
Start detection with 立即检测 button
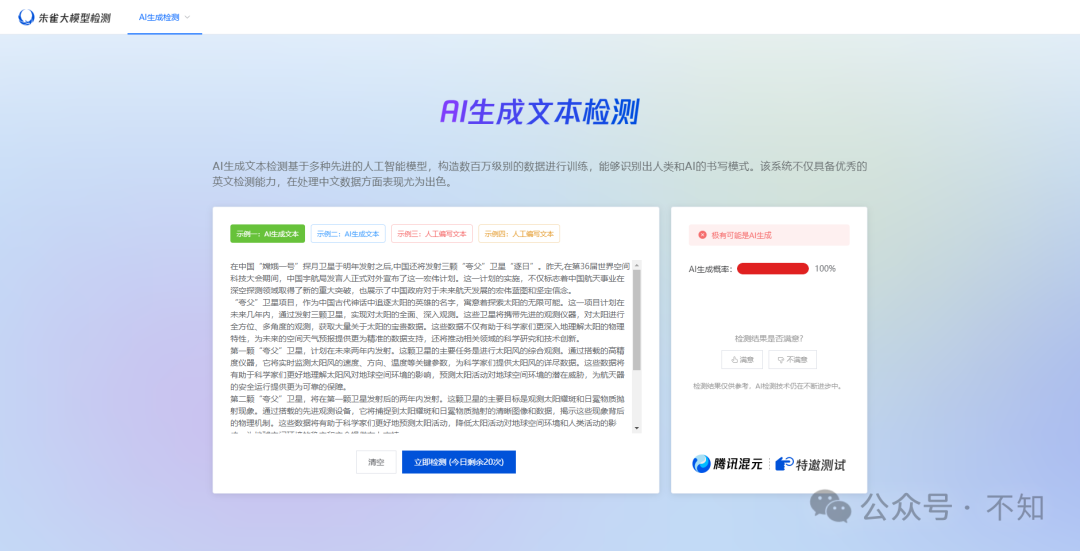459,462
